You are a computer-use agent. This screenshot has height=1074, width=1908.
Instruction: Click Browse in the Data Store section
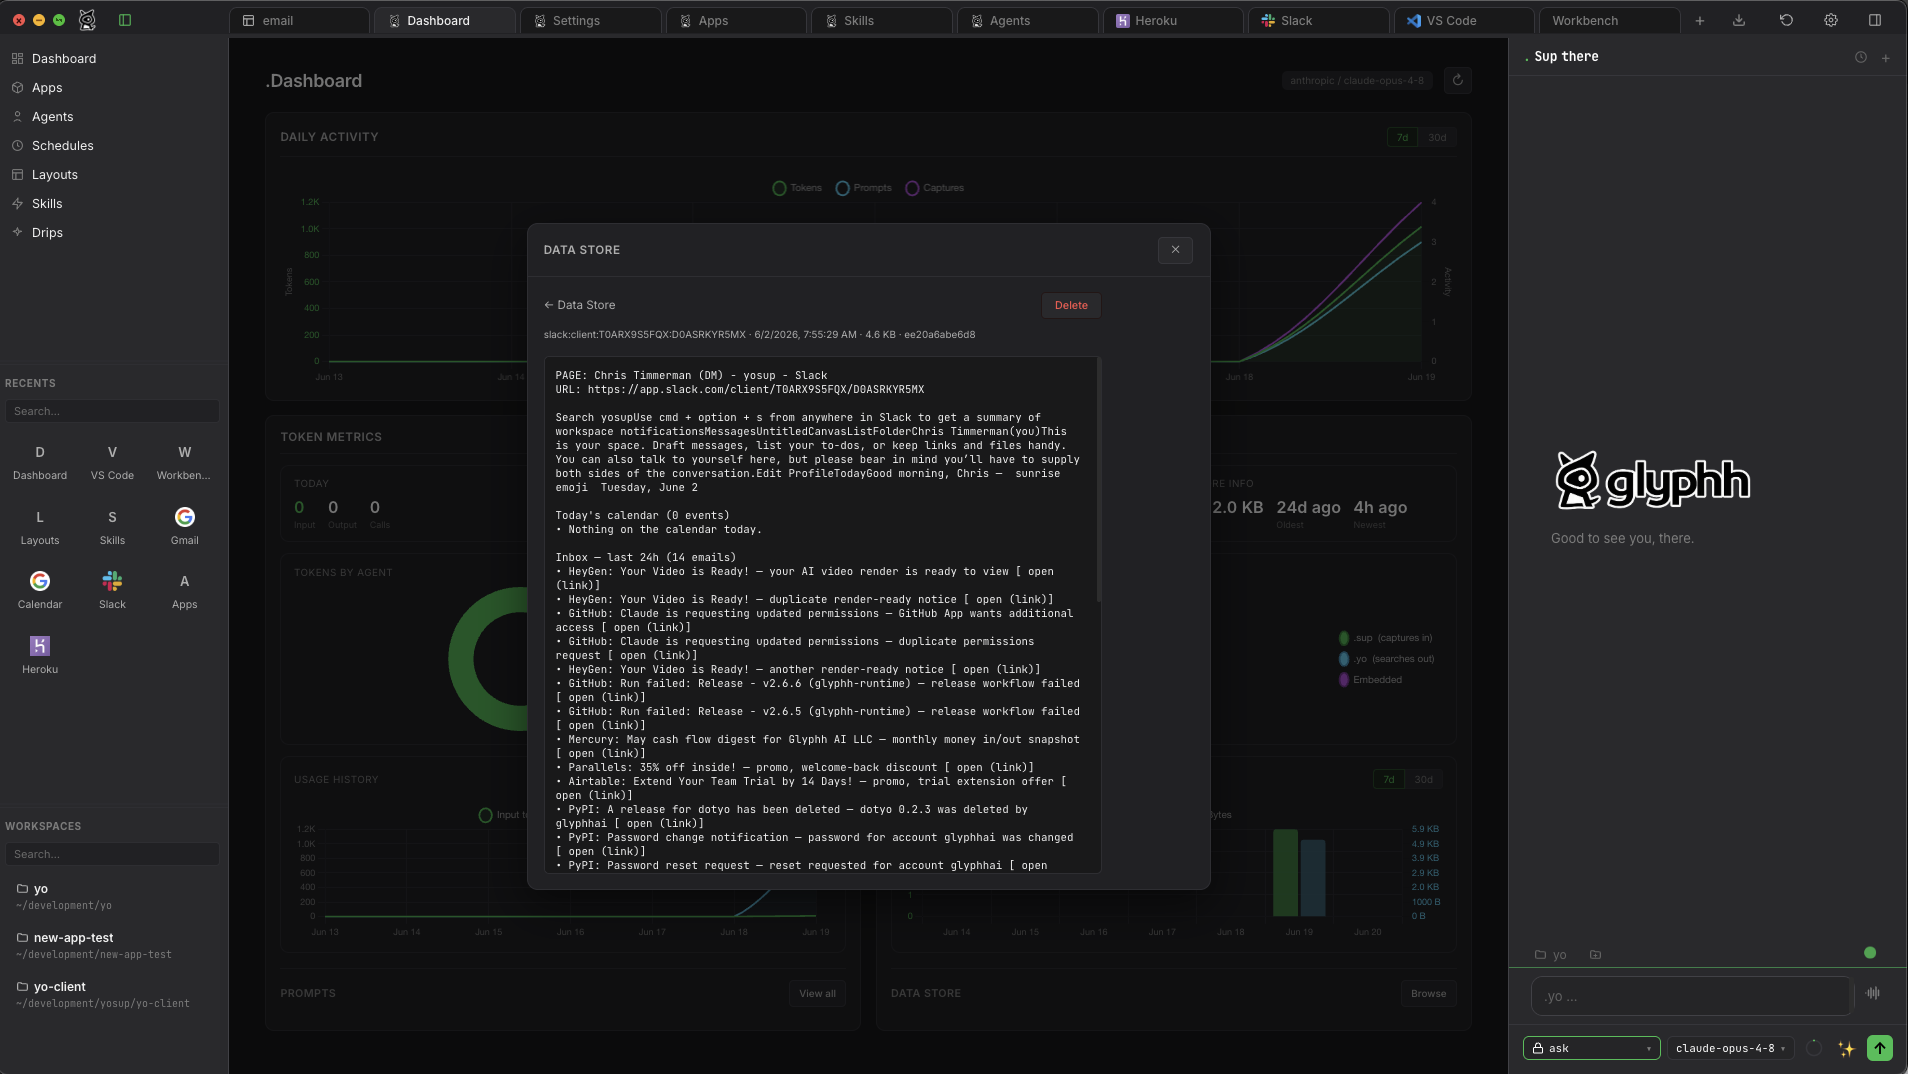pyautogui.click(x=1428, y=994)
